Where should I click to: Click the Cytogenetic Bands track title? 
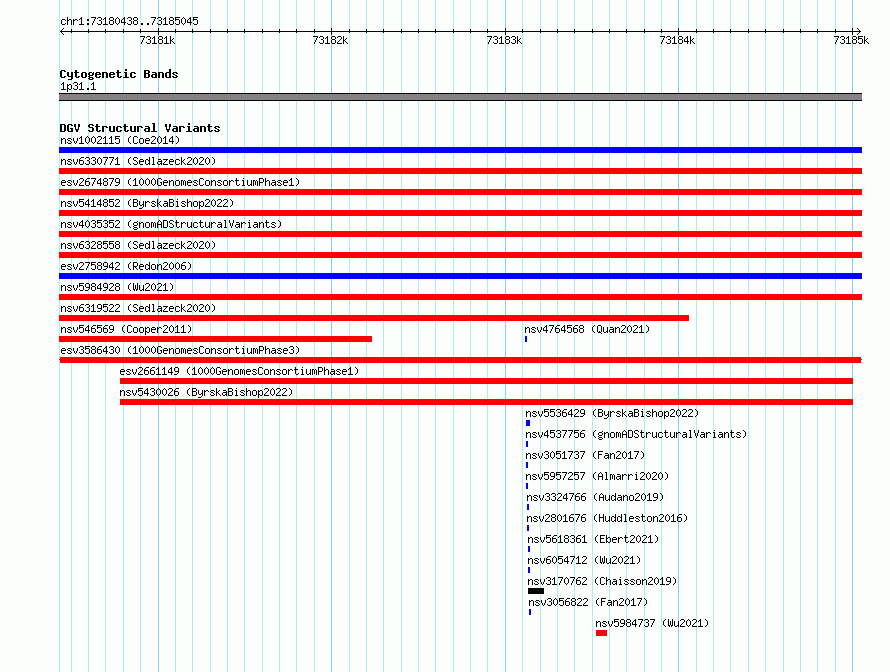pyautogui.click(x=119, y=74)
